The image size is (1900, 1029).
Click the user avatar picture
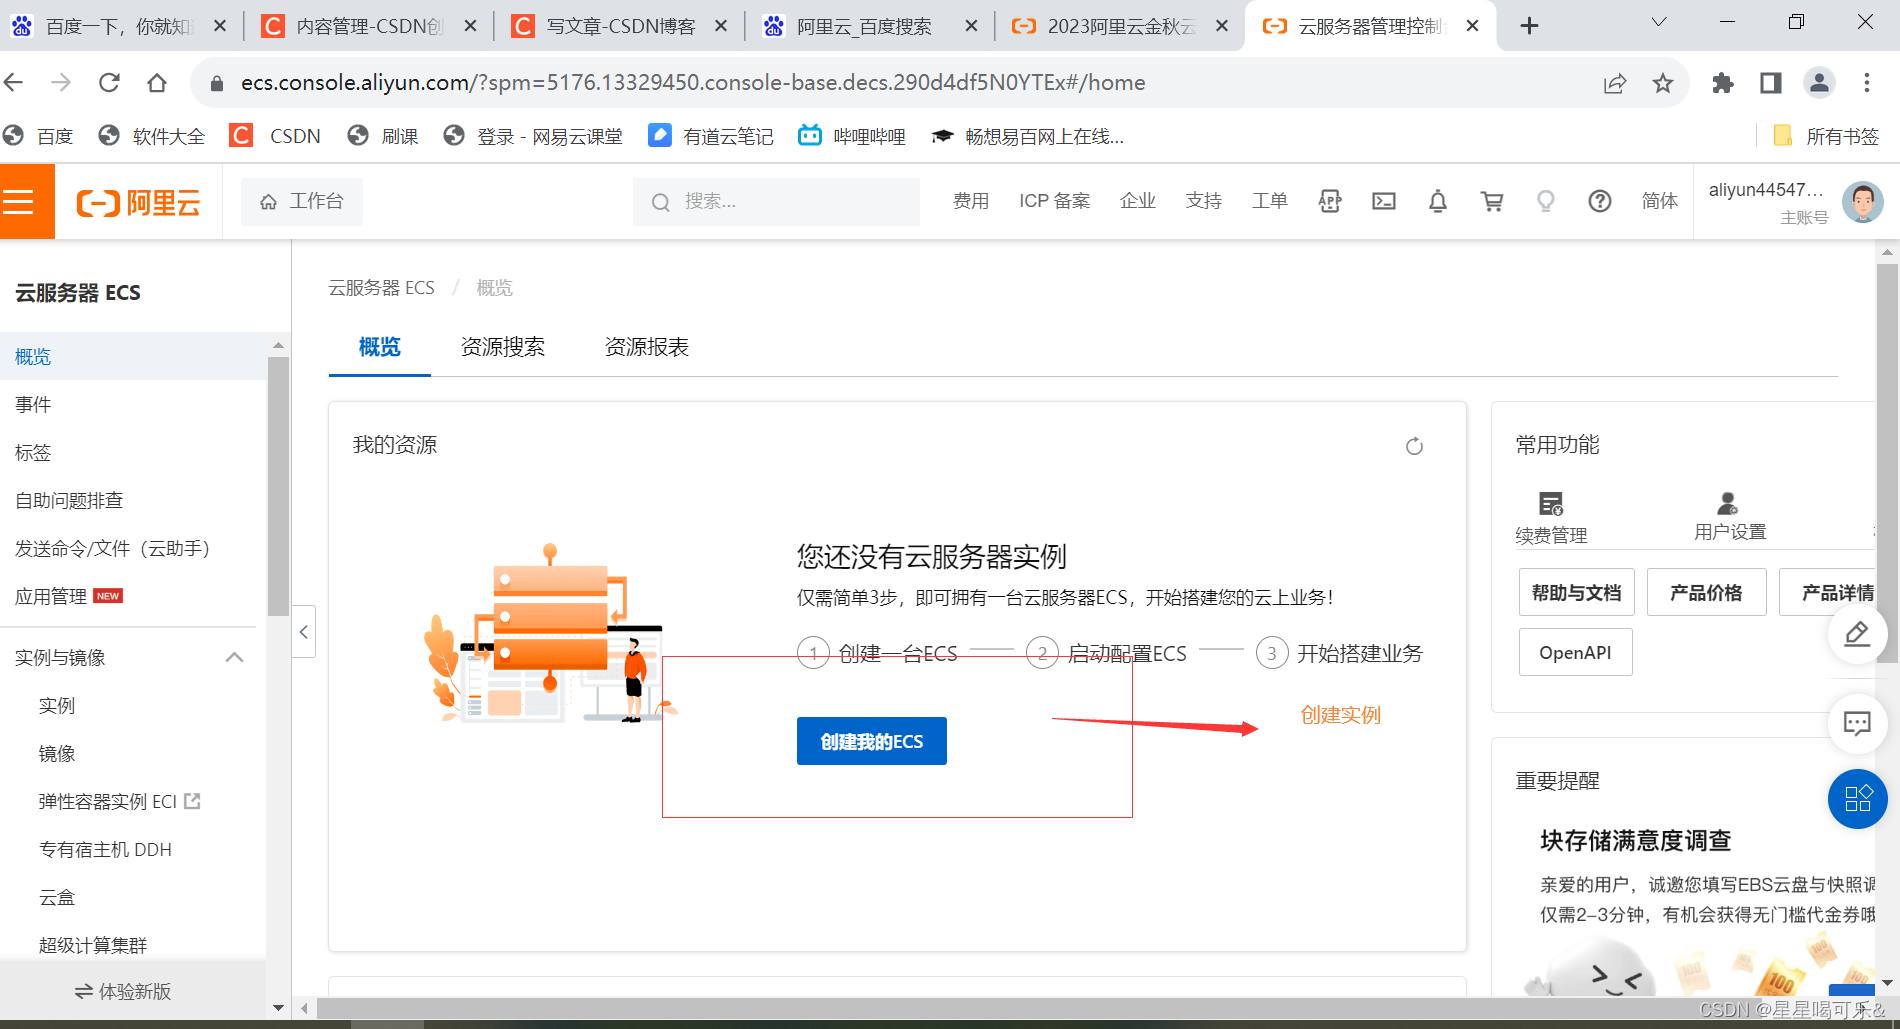1863,202
